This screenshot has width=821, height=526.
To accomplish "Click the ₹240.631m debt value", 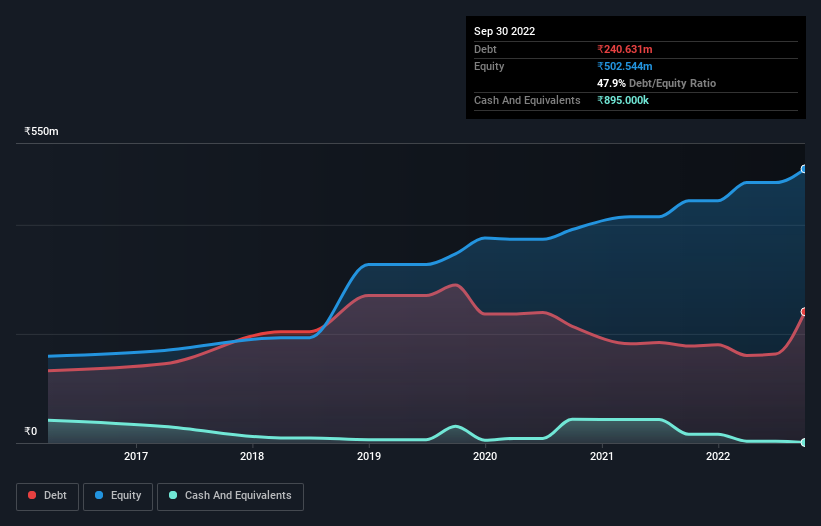I will (625, 49).
